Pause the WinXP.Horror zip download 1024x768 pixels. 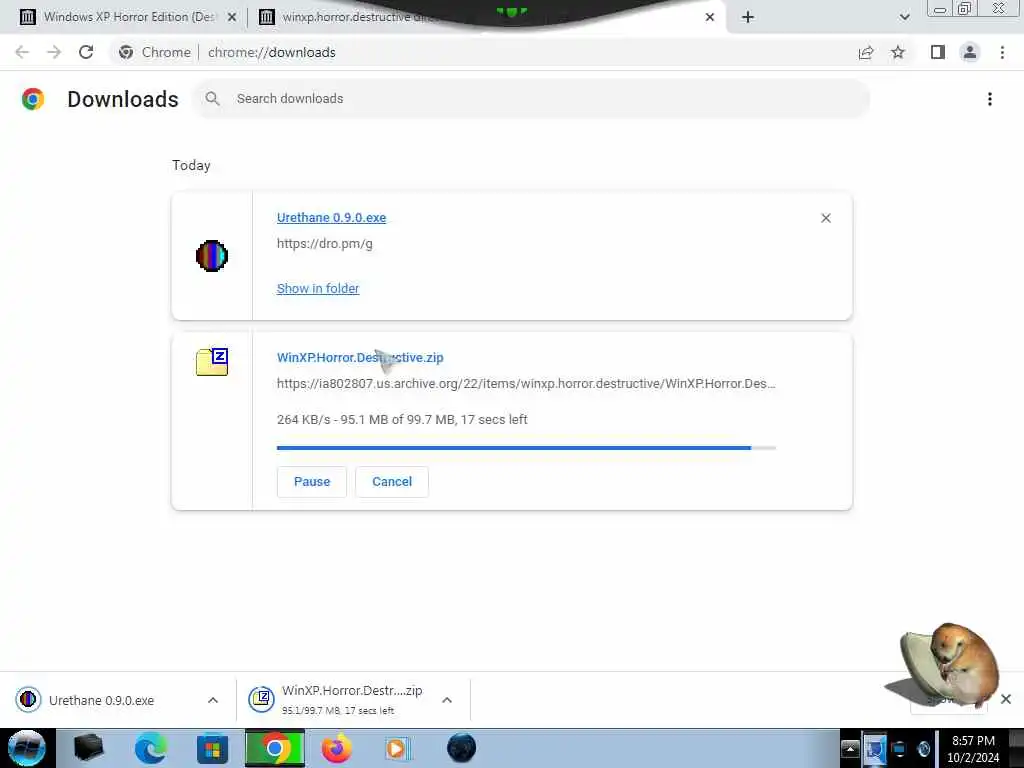coord(312,481)
